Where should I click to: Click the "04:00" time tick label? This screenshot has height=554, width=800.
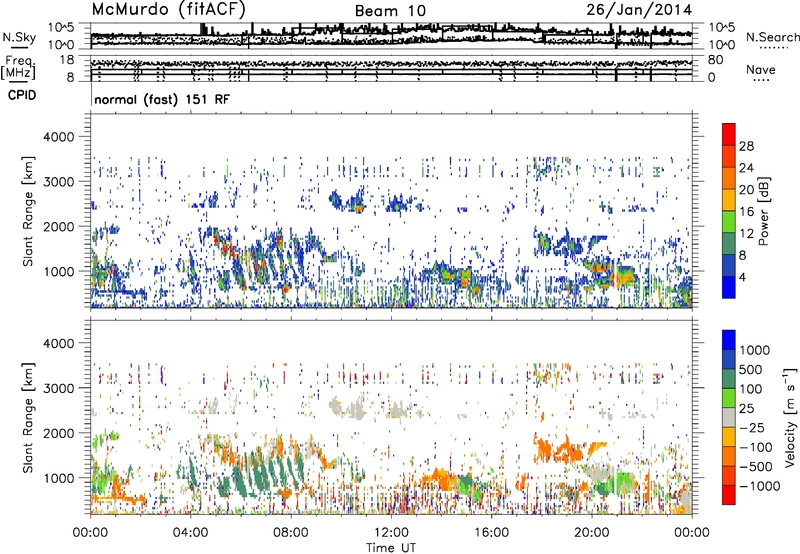[x=190, y=533]
